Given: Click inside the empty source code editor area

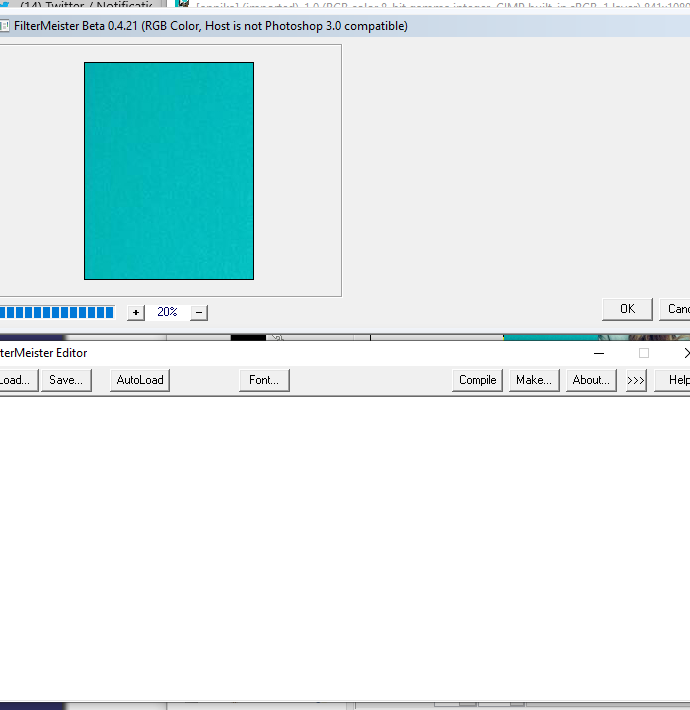Looking at the screenshot, I should point(345,549).
